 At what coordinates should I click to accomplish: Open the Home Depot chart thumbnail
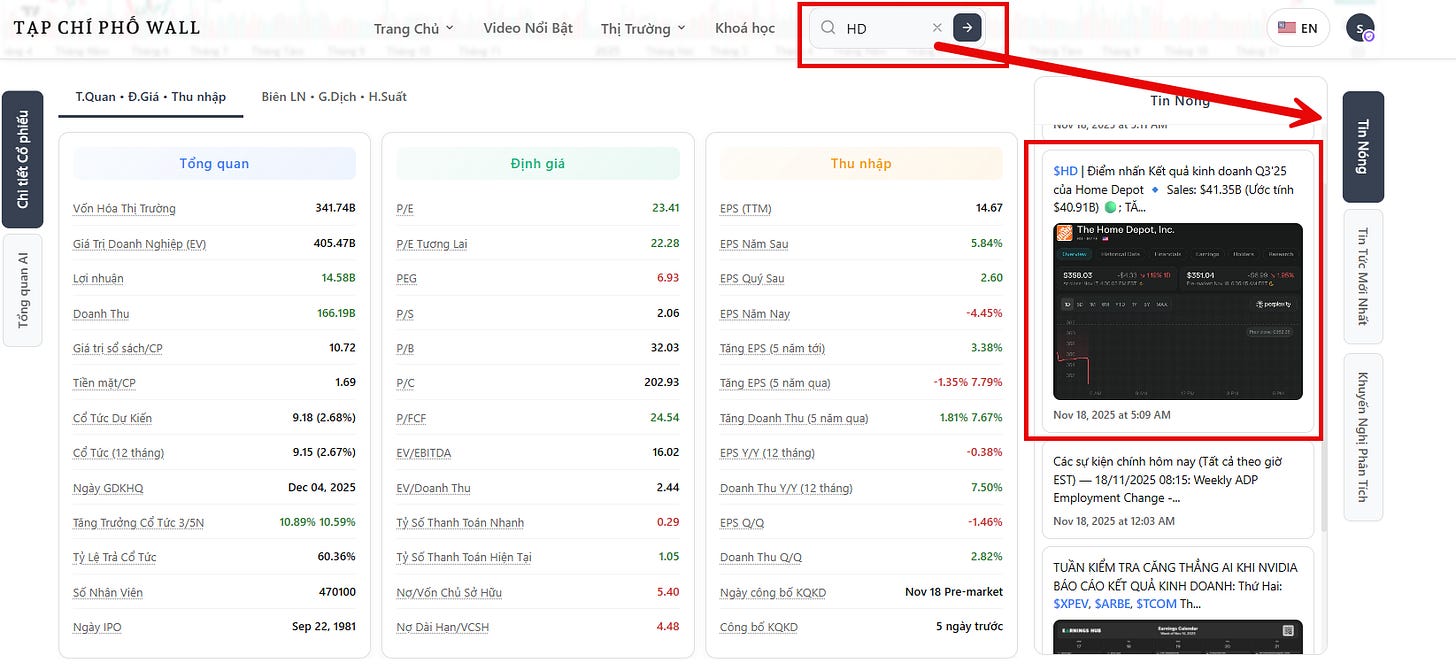(1177, 311)
